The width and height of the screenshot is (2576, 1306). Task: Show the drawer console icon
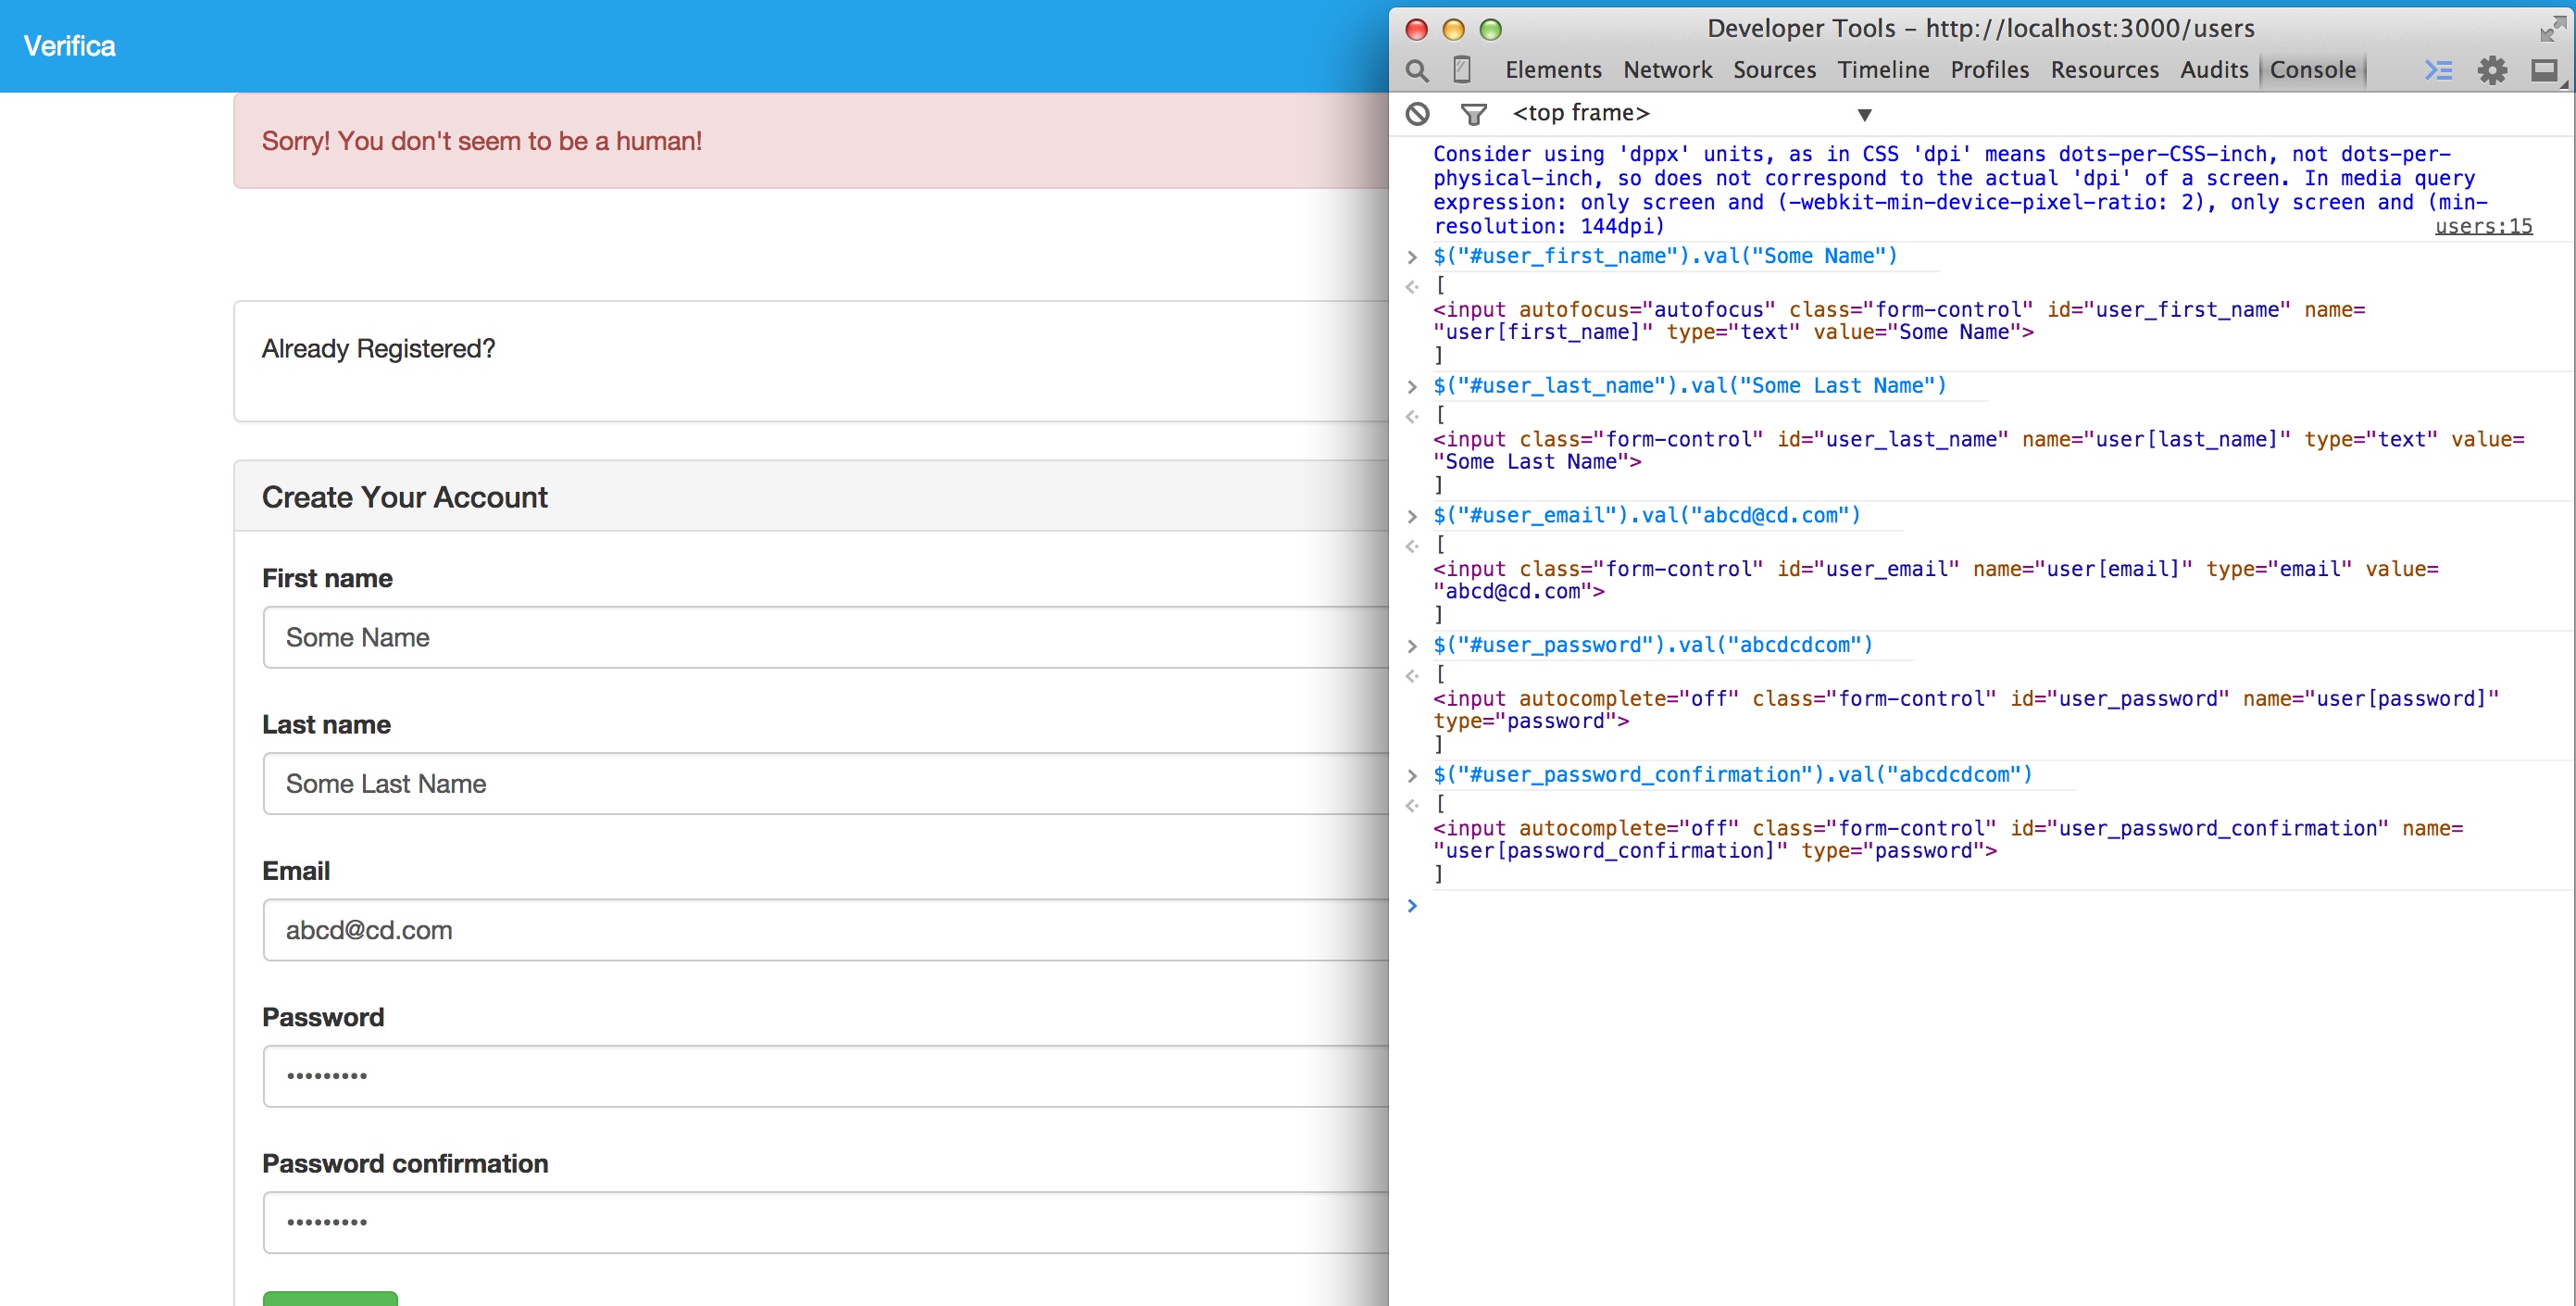(2438, 70)
